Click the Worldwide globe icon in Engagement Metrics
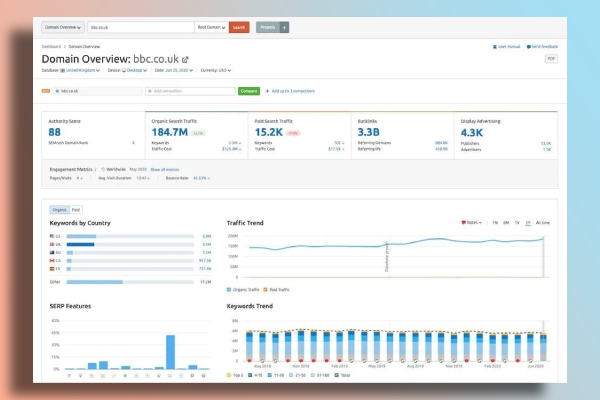Screen dimensions: 600x400 click(x=103, y=169)
